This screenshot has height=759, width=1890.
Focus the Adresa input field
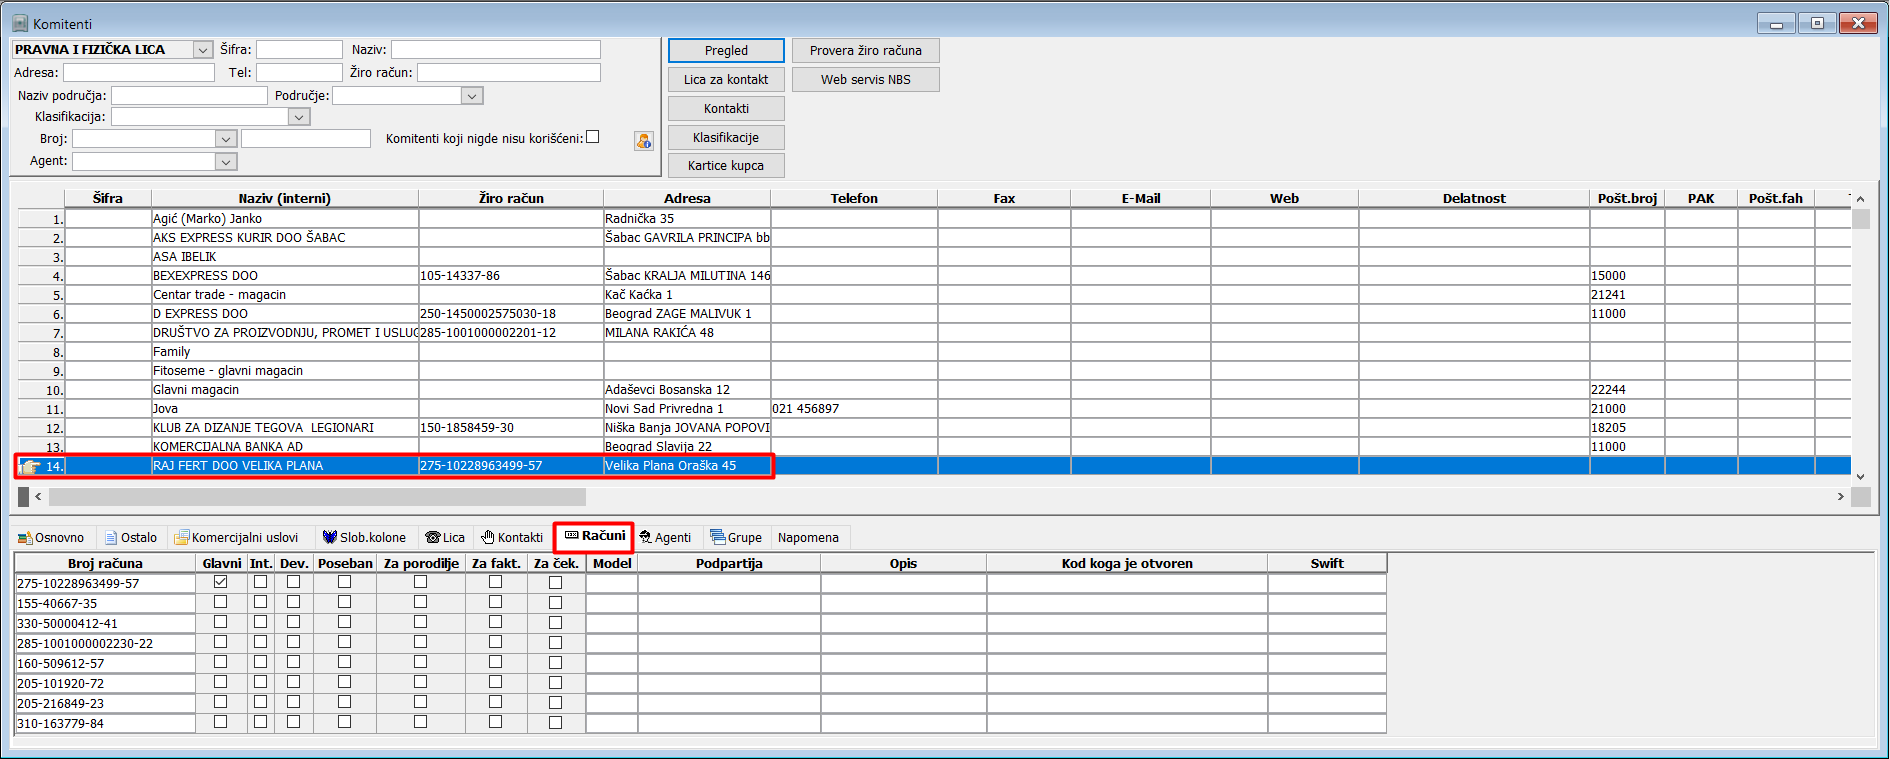139,73
